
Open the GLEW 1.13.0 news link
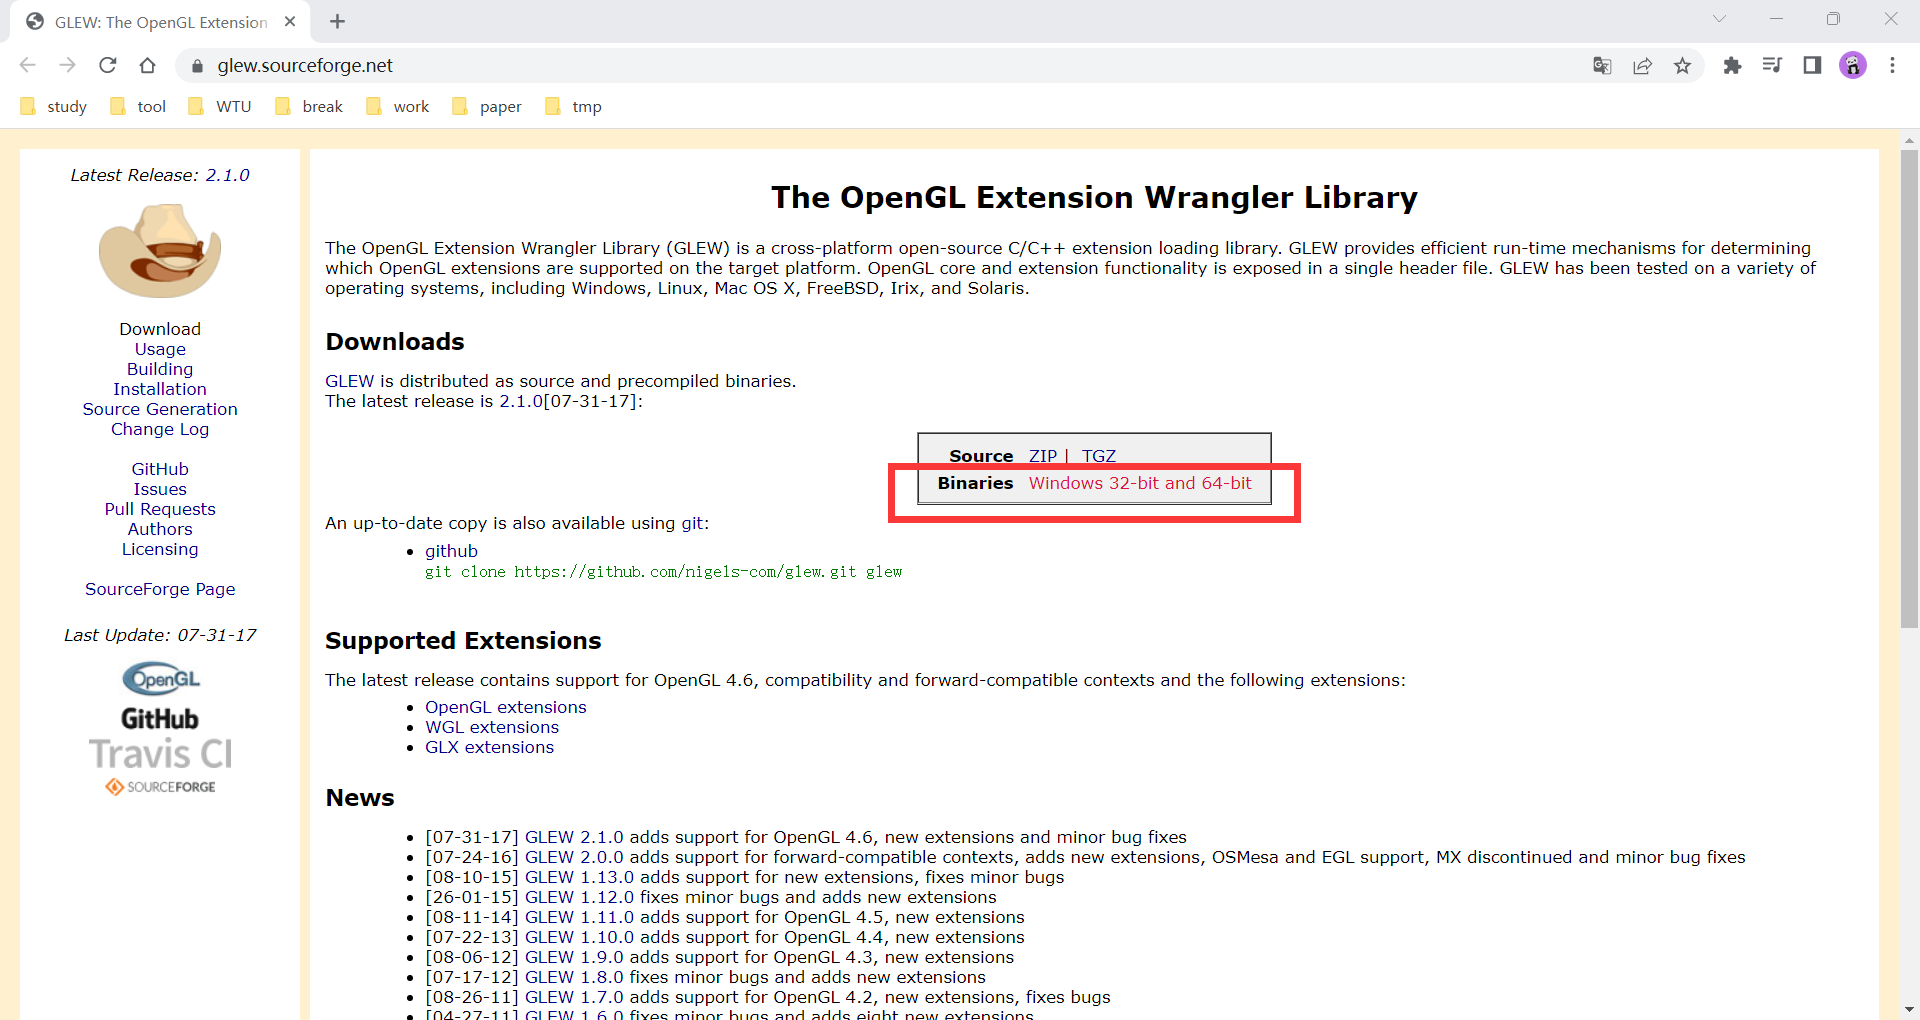(x=579, y=877)
